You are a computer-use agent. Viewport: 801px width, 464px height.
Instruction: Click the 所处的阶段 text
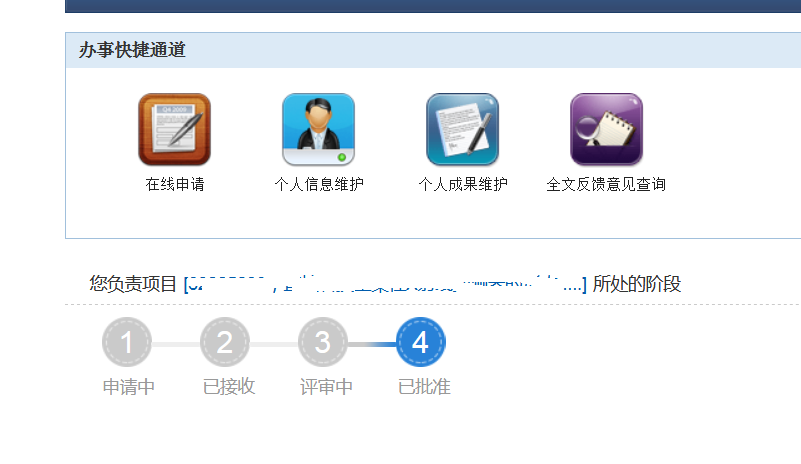(x=637, y=284)
